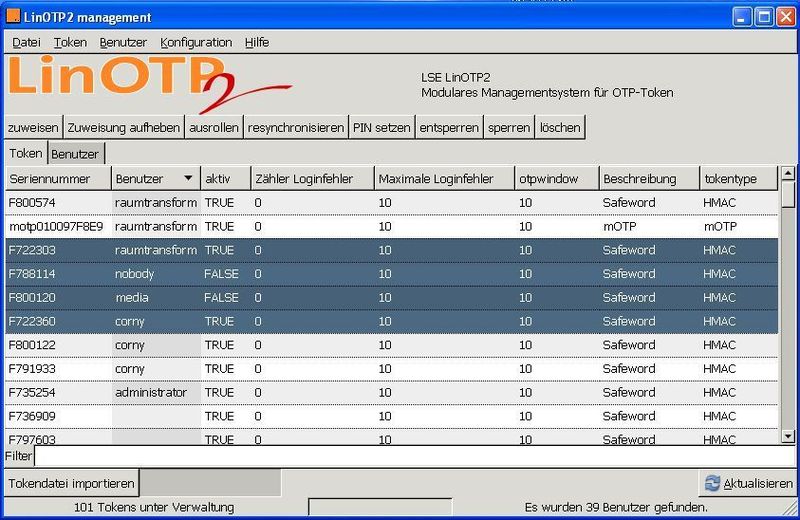
Task: Select token row F791933
Action: coord(392,368)
